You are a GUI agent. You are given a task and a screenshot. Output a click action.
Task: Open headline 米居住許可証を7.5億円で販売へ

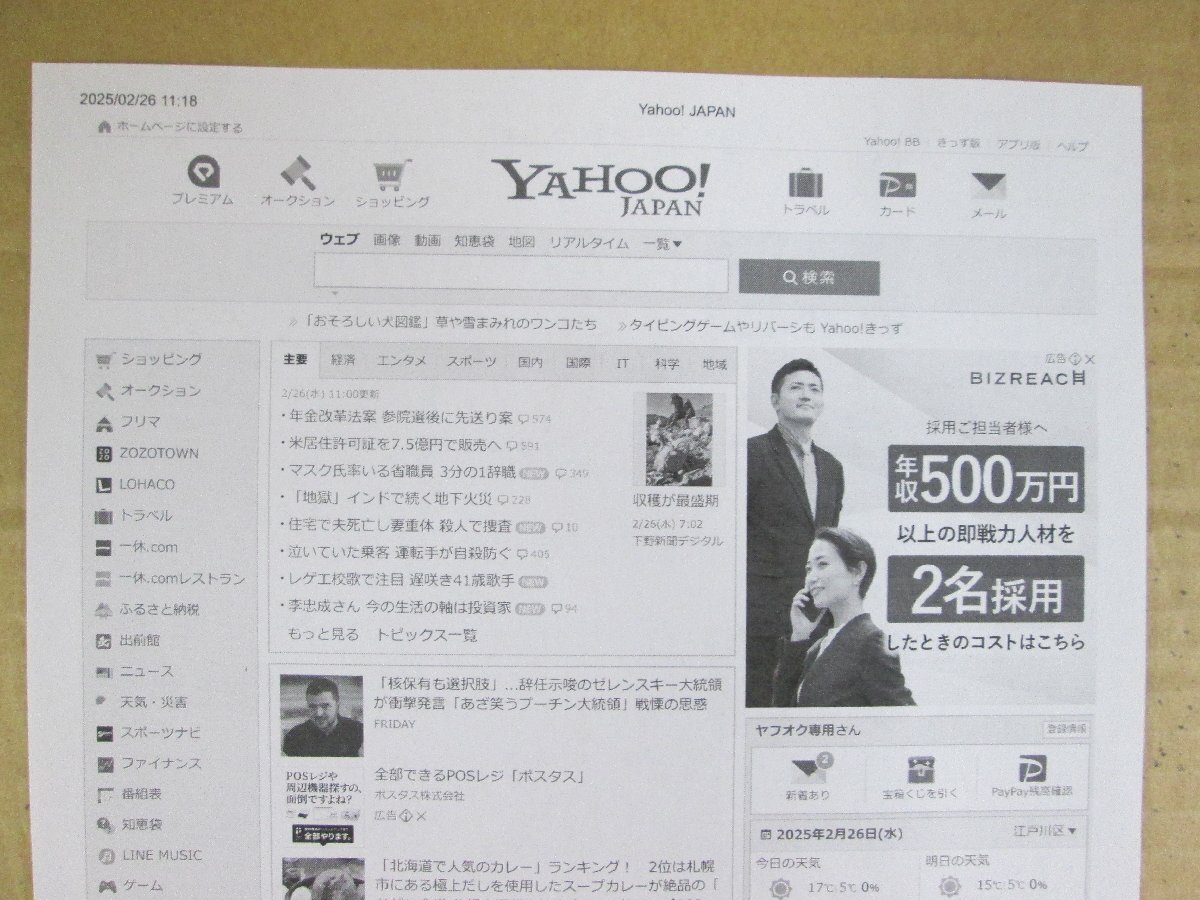point(393,443)
